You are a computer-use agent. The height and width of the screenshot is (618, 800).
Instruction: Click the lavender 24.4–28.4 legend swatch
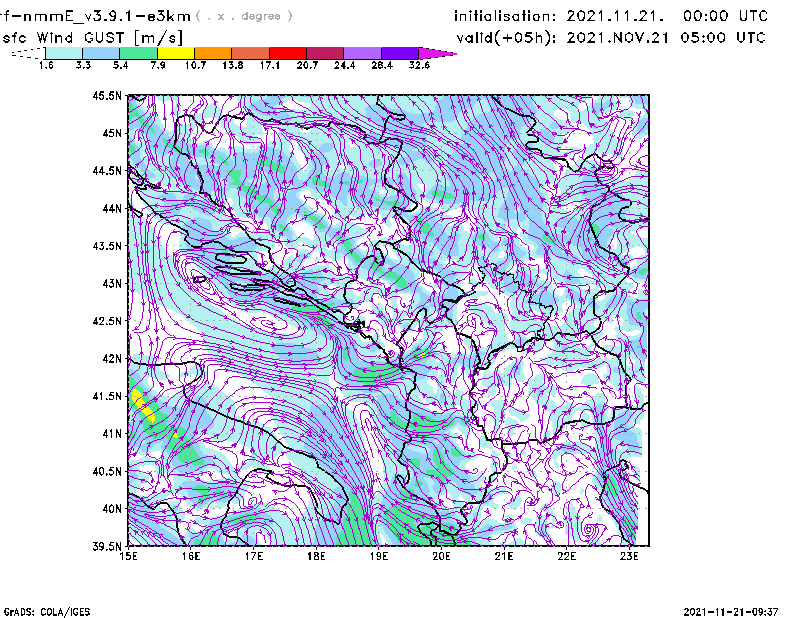tap(362, 53)
